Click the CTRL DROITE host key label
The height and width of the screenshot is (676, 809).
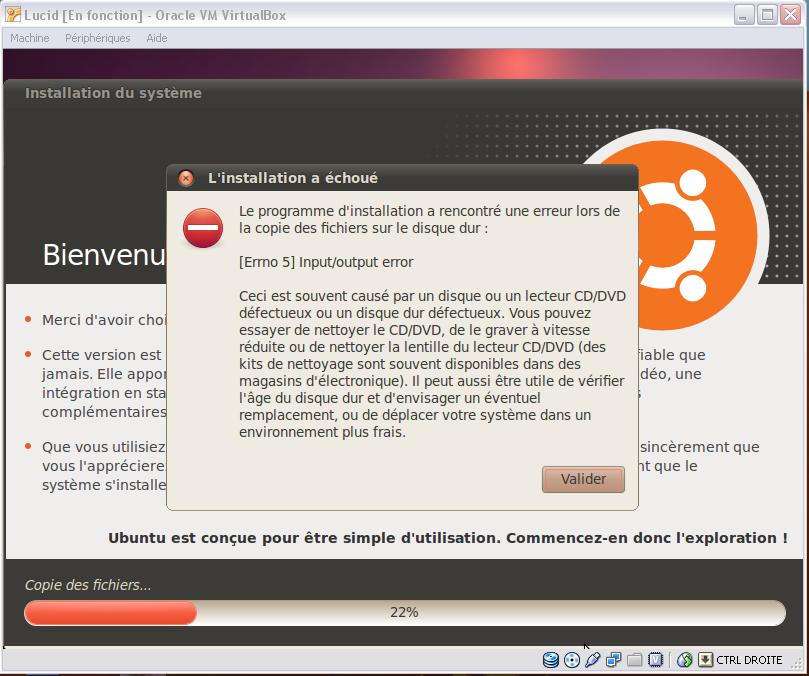749,660
